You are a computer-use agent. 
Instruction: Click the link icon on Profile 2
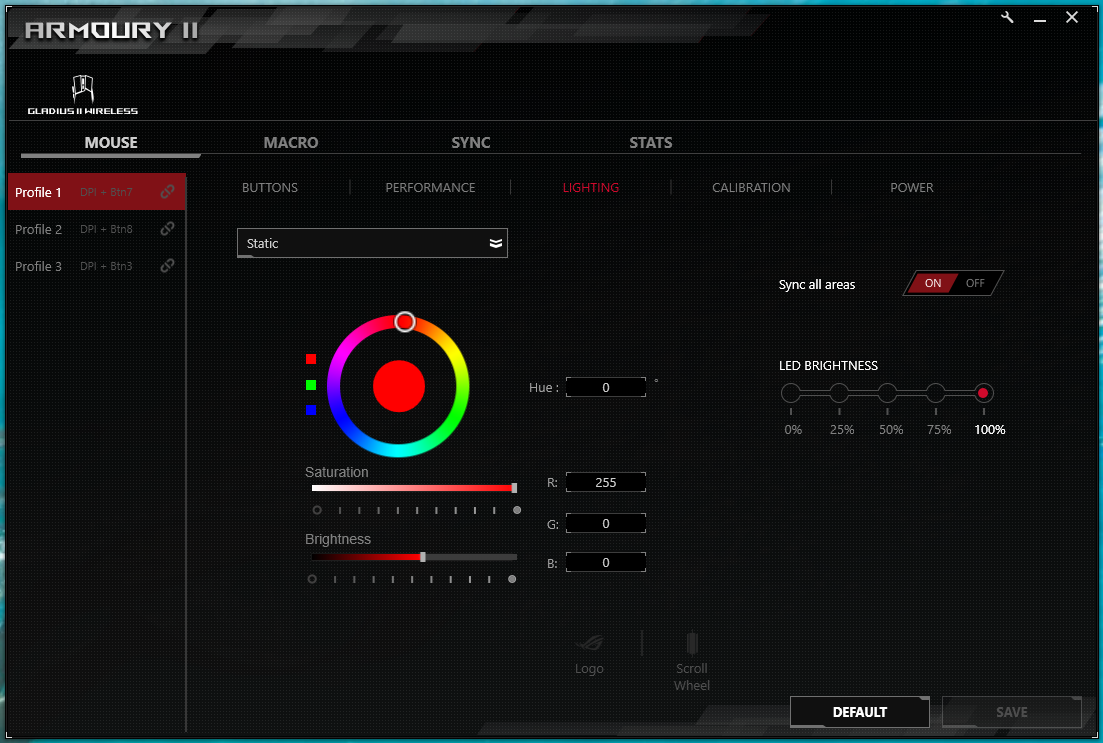pos(167,229)
